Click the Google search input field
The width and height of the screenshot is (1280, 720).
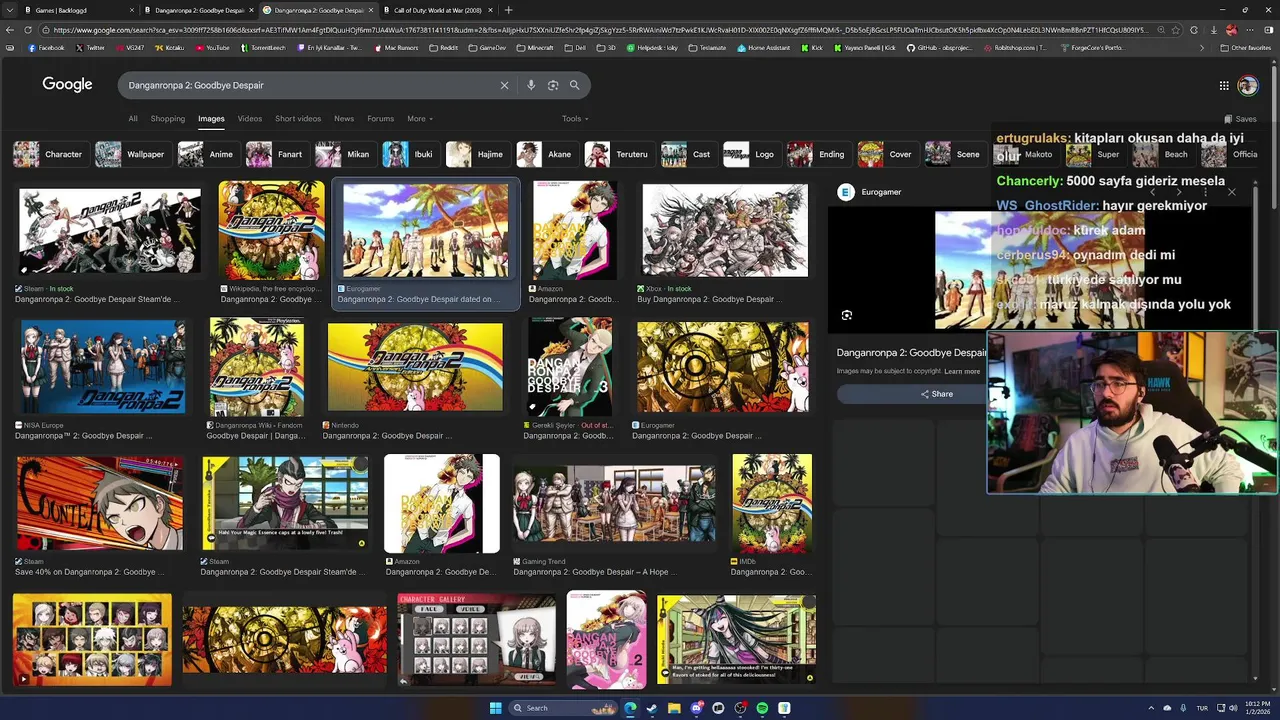point(310,85)
